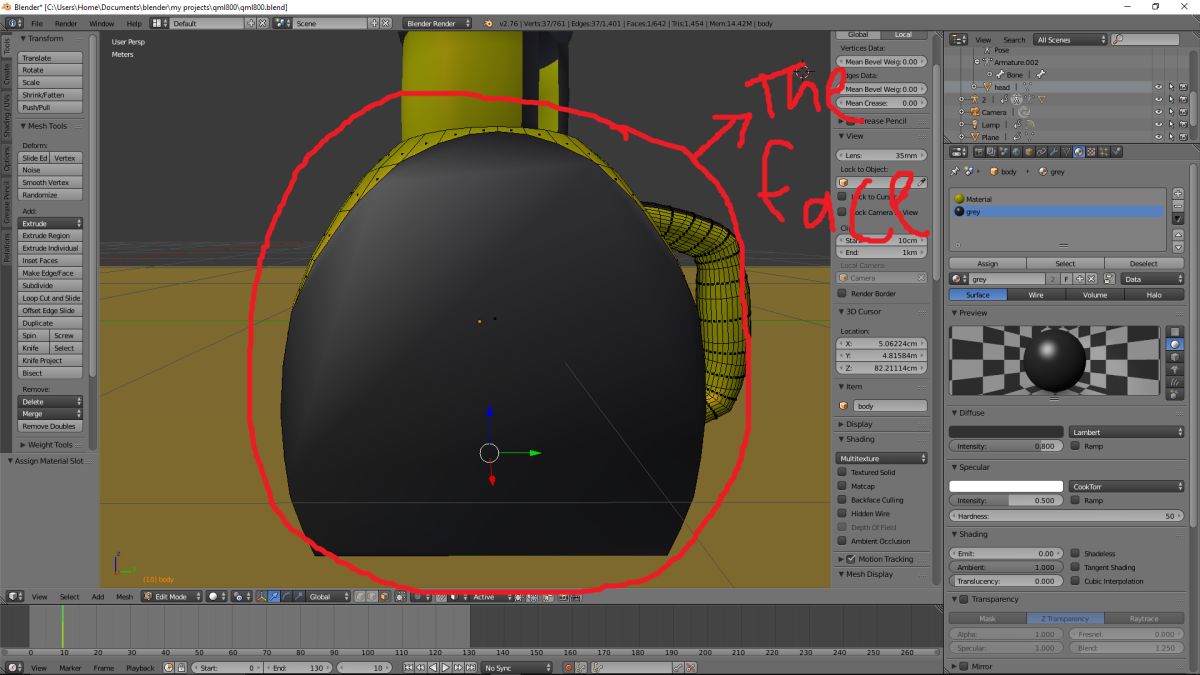
Task: Open the Physics properties tab
Action: [1116, 152]
